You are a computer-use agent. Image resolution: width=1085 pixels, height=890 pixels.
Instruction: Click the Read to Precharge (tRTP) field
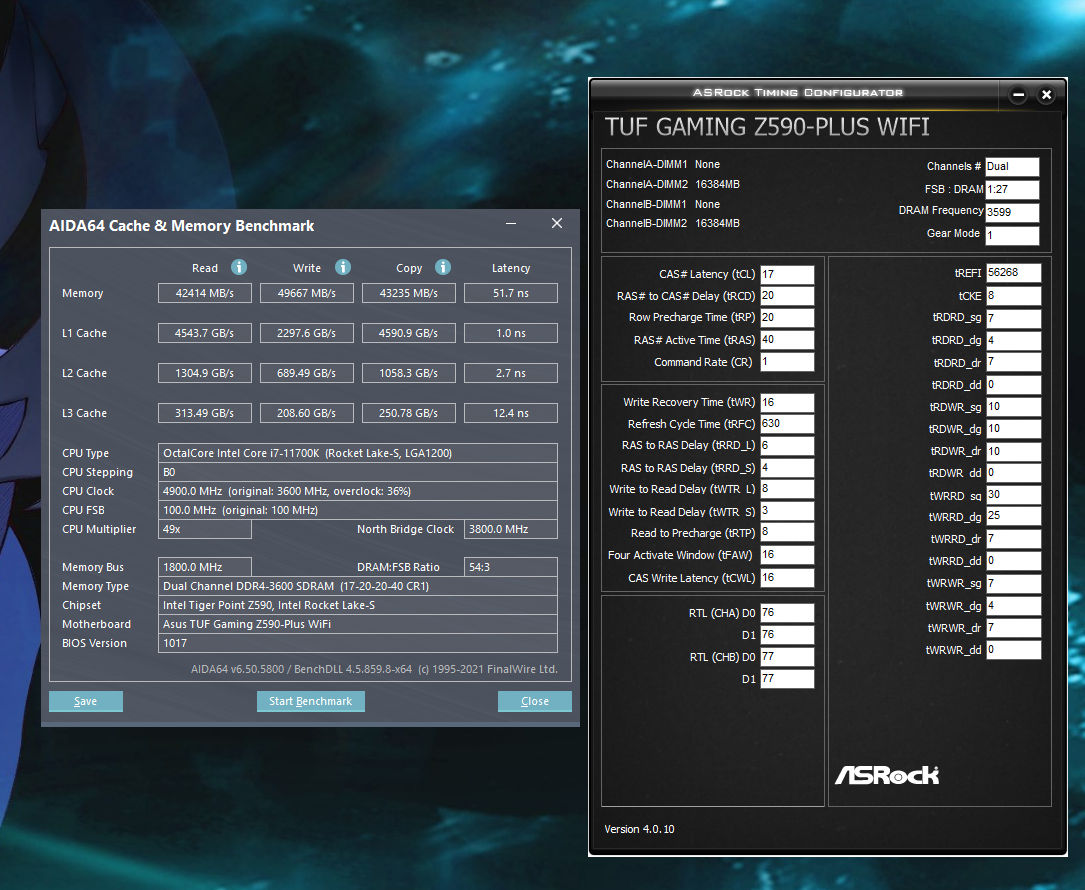(787, 532)
